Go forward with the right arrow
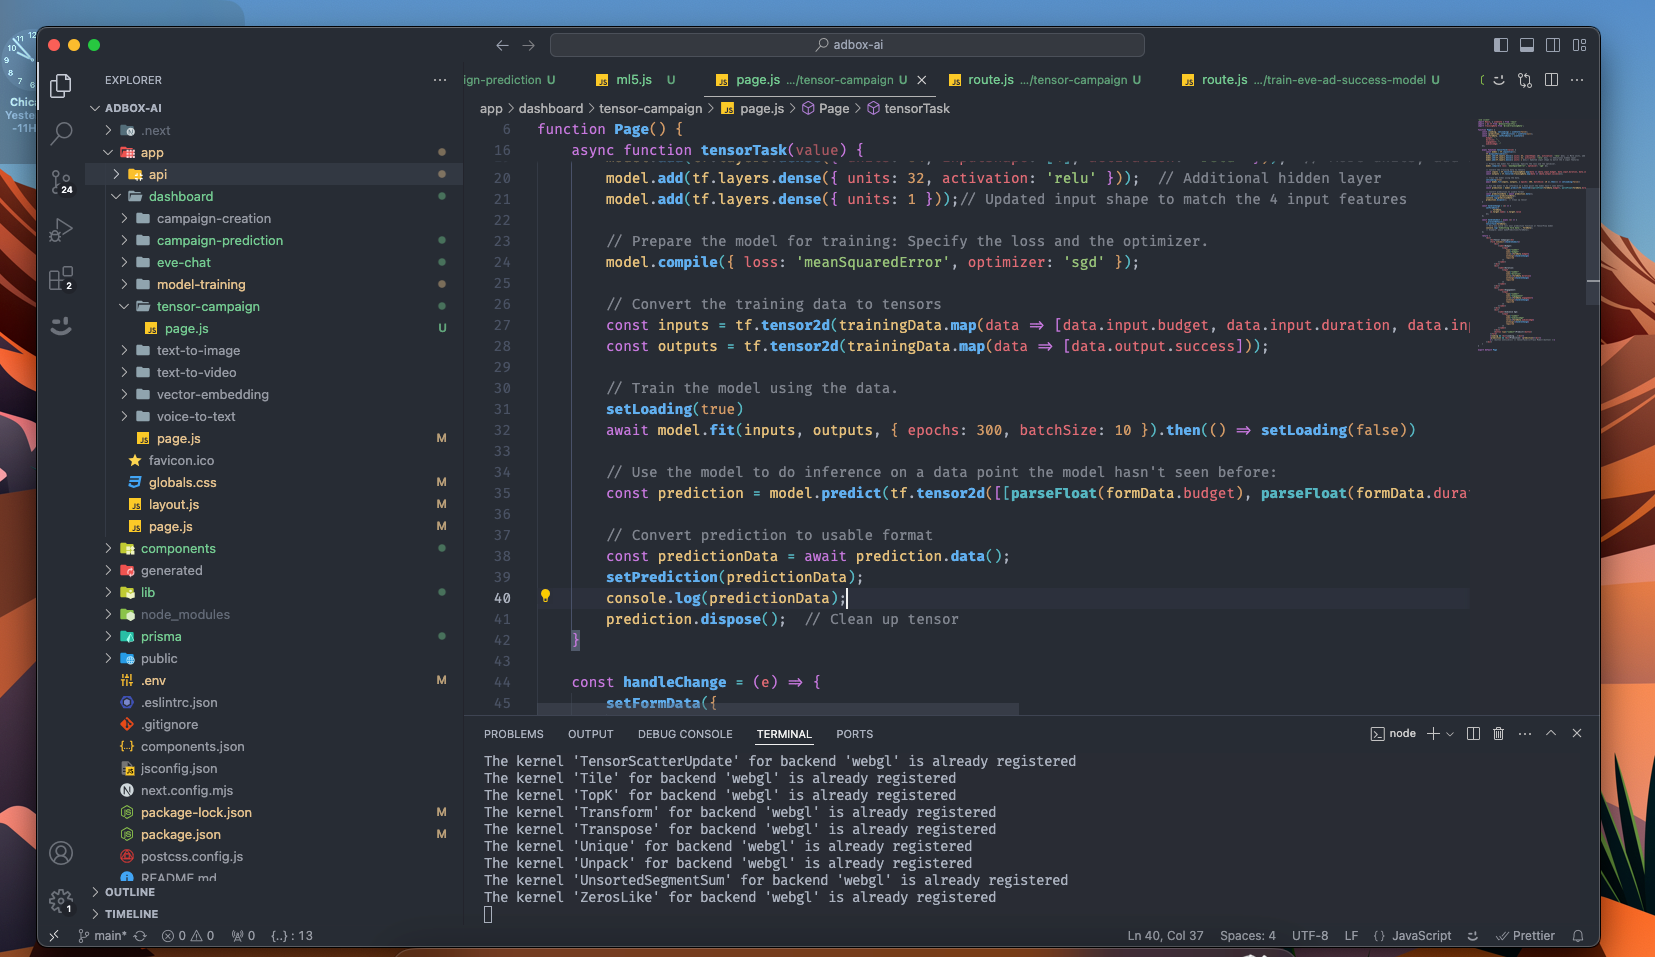The image size is (1655, 957). click(x=529, y=45)
